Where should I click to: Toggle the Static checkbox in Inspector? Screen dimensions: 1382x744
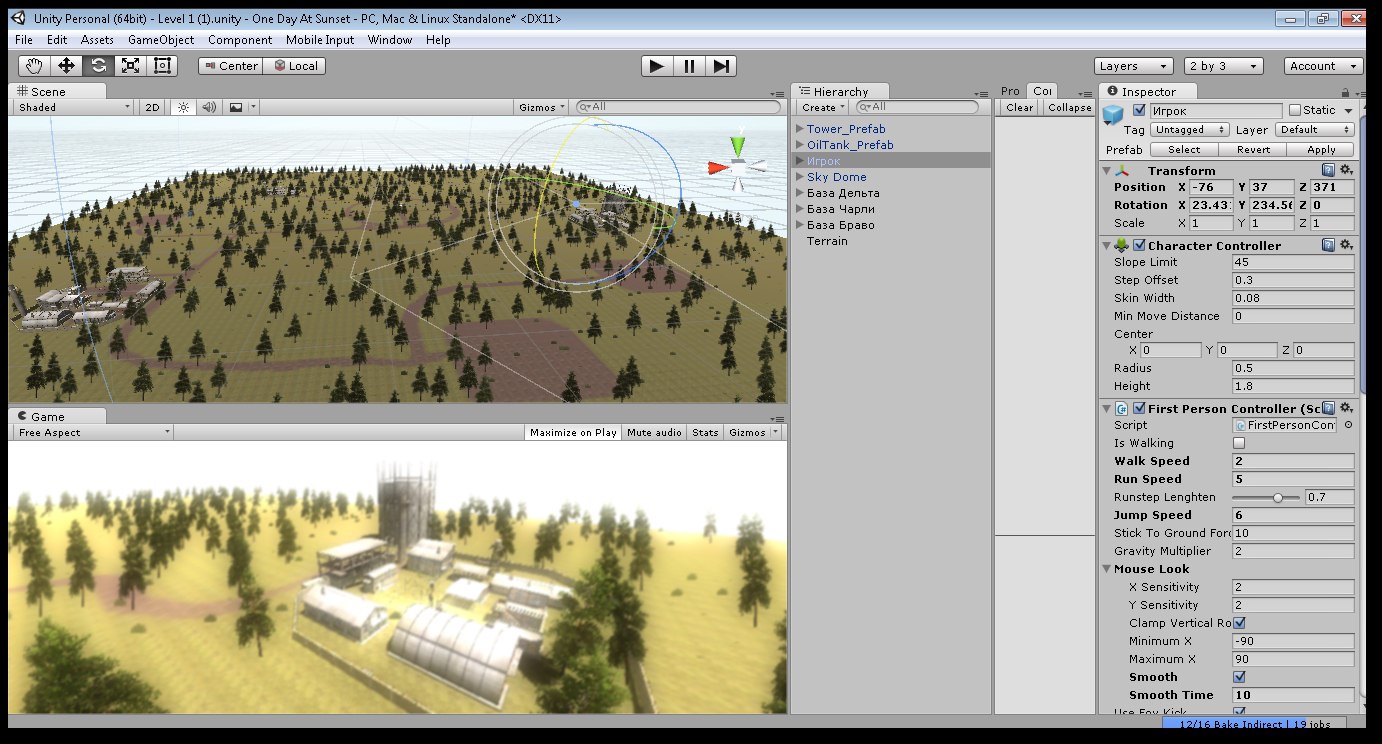pyautogui.click(x=1295, y=110)
